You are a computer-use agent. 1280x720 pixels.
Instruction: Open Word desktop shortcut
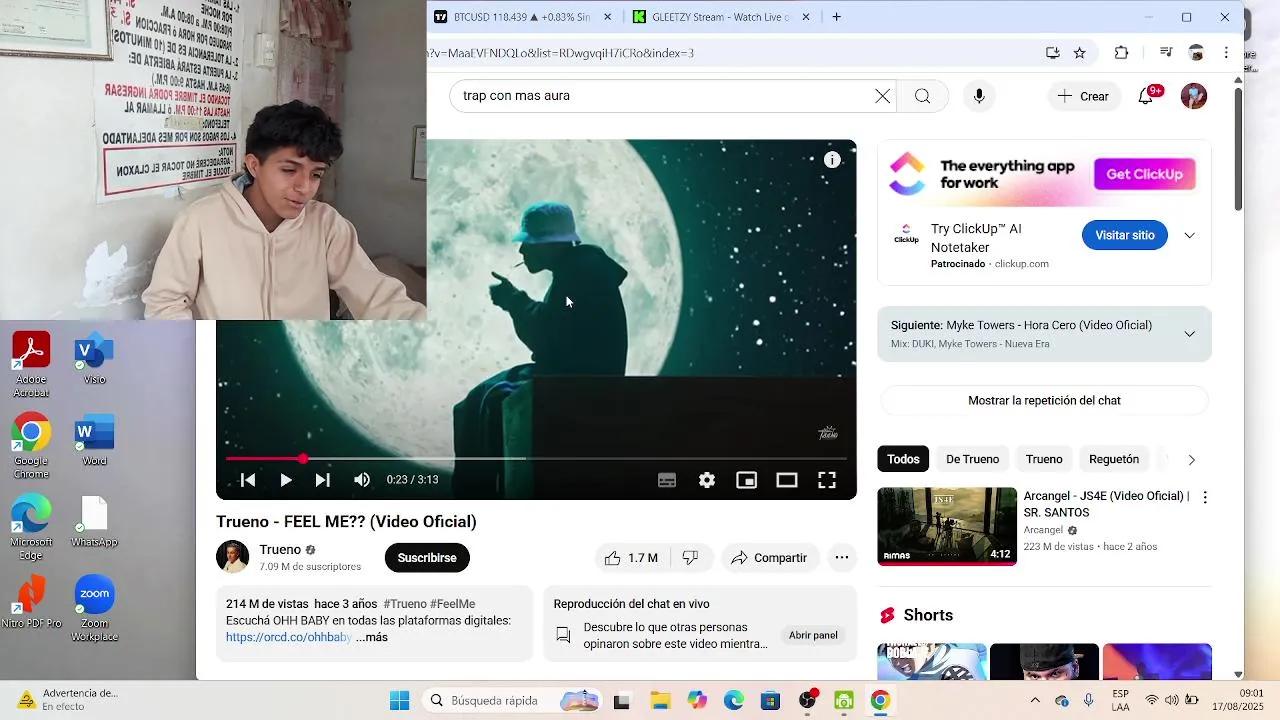pos(94,440)
